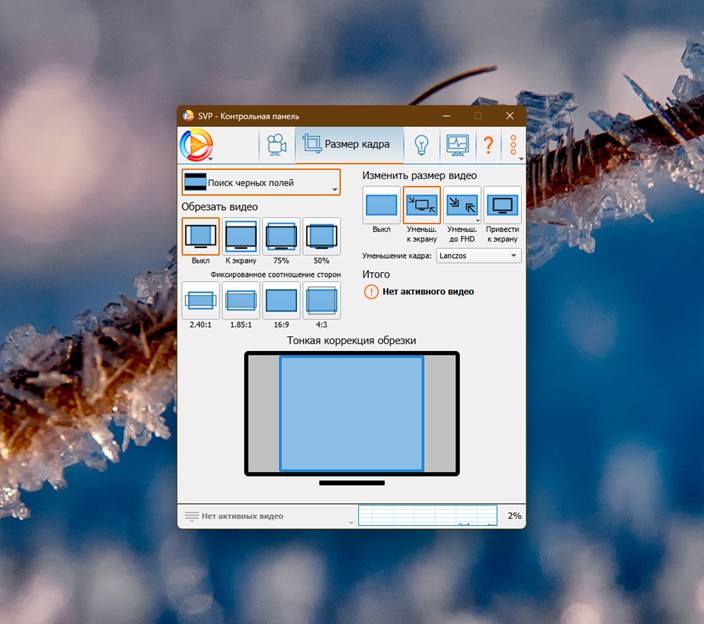This screenshot has width=704, height=624.
Task: Select the 1.85:1 aspect ratio
Action: (x=241, y=300)
